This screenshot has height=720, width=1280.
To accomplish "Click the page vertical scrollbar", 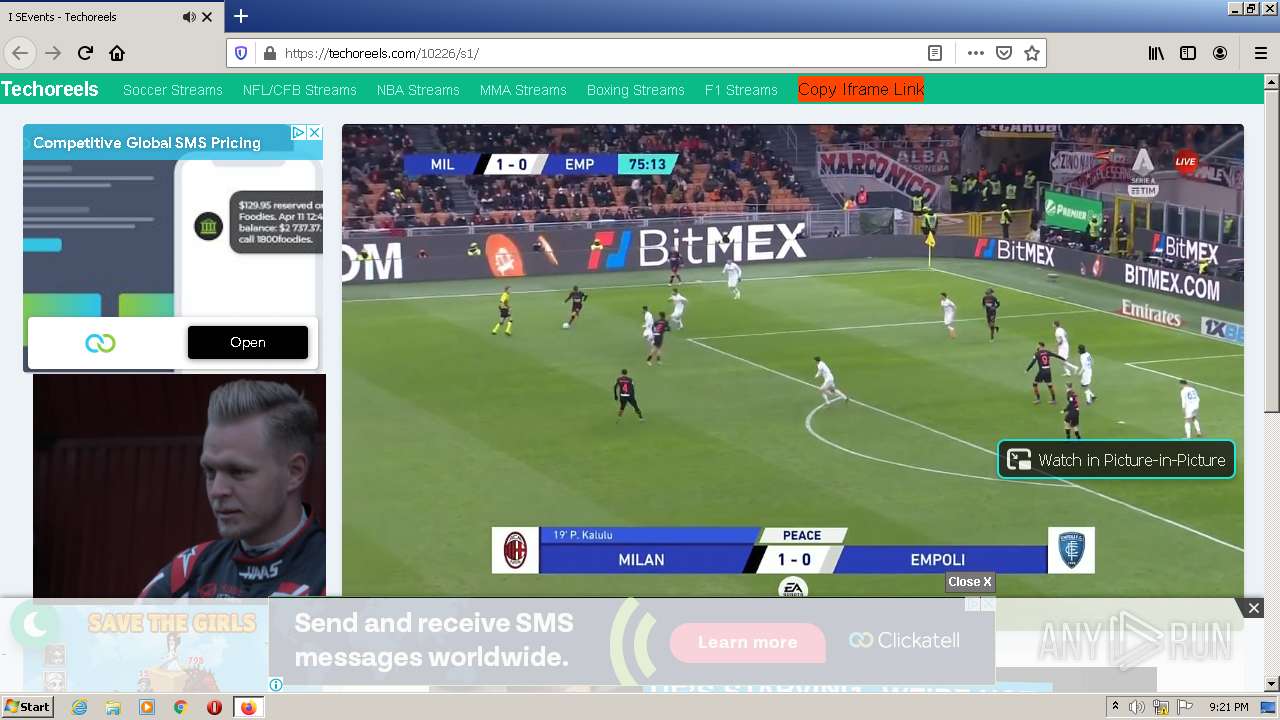I will click(x=1272, y=250).
